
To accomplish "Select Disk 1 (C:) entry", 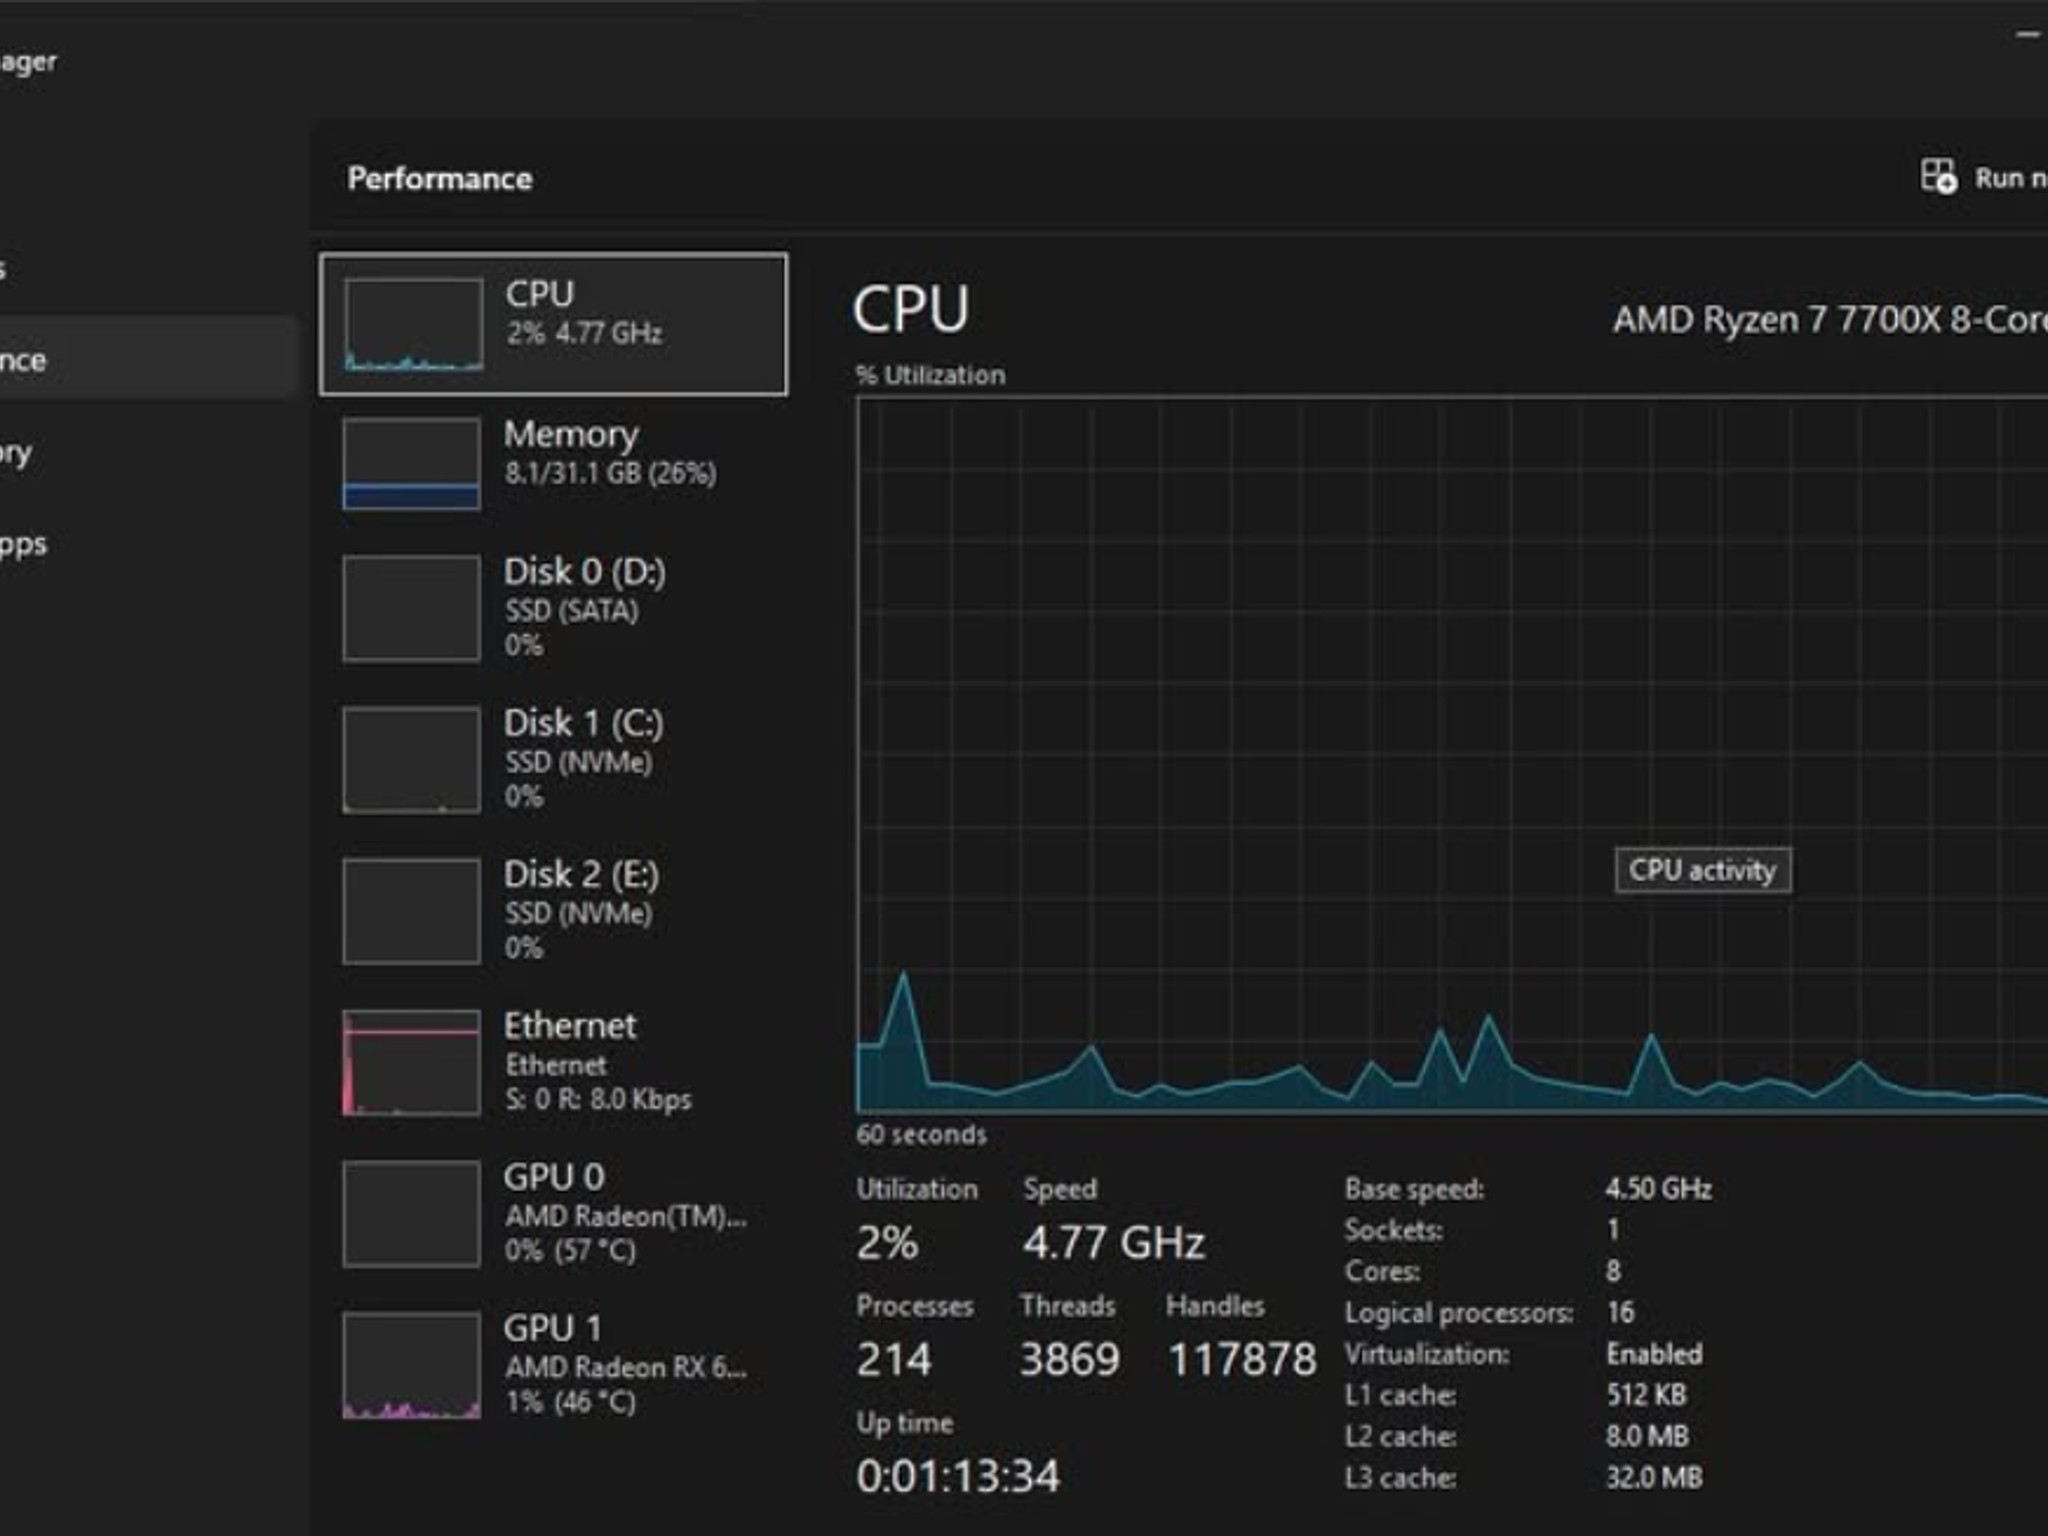I will (553, 759).
